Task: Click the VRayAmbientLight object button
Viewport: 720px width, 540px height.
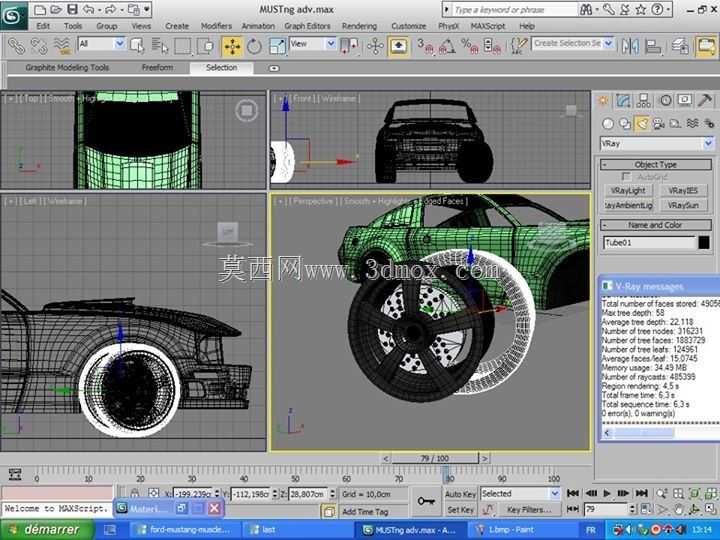Action: (x=628, y=205)
